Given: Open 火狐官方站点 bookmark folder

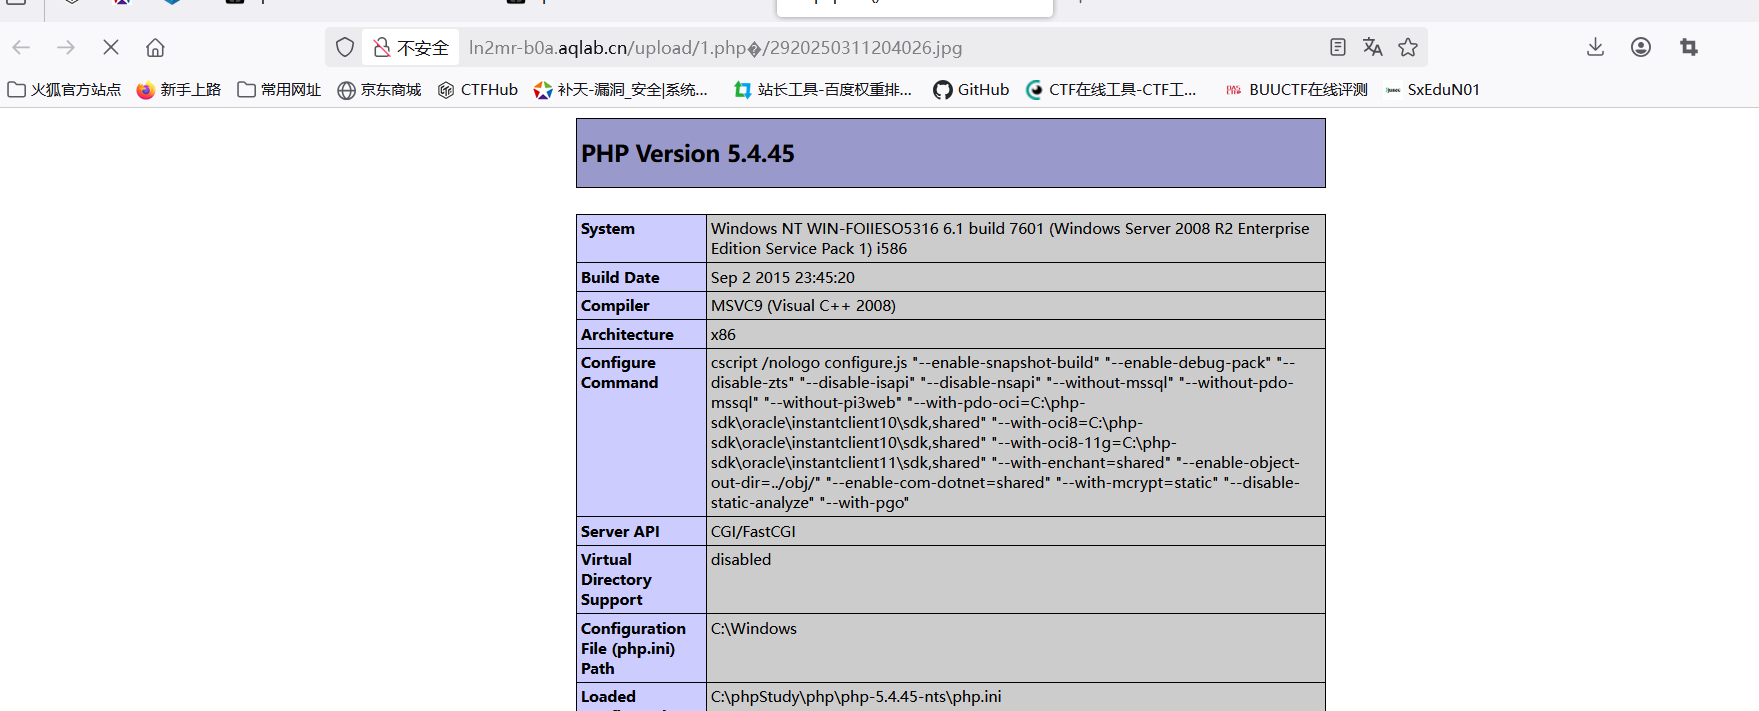Looking at the screenshot, I should point(64,90).
